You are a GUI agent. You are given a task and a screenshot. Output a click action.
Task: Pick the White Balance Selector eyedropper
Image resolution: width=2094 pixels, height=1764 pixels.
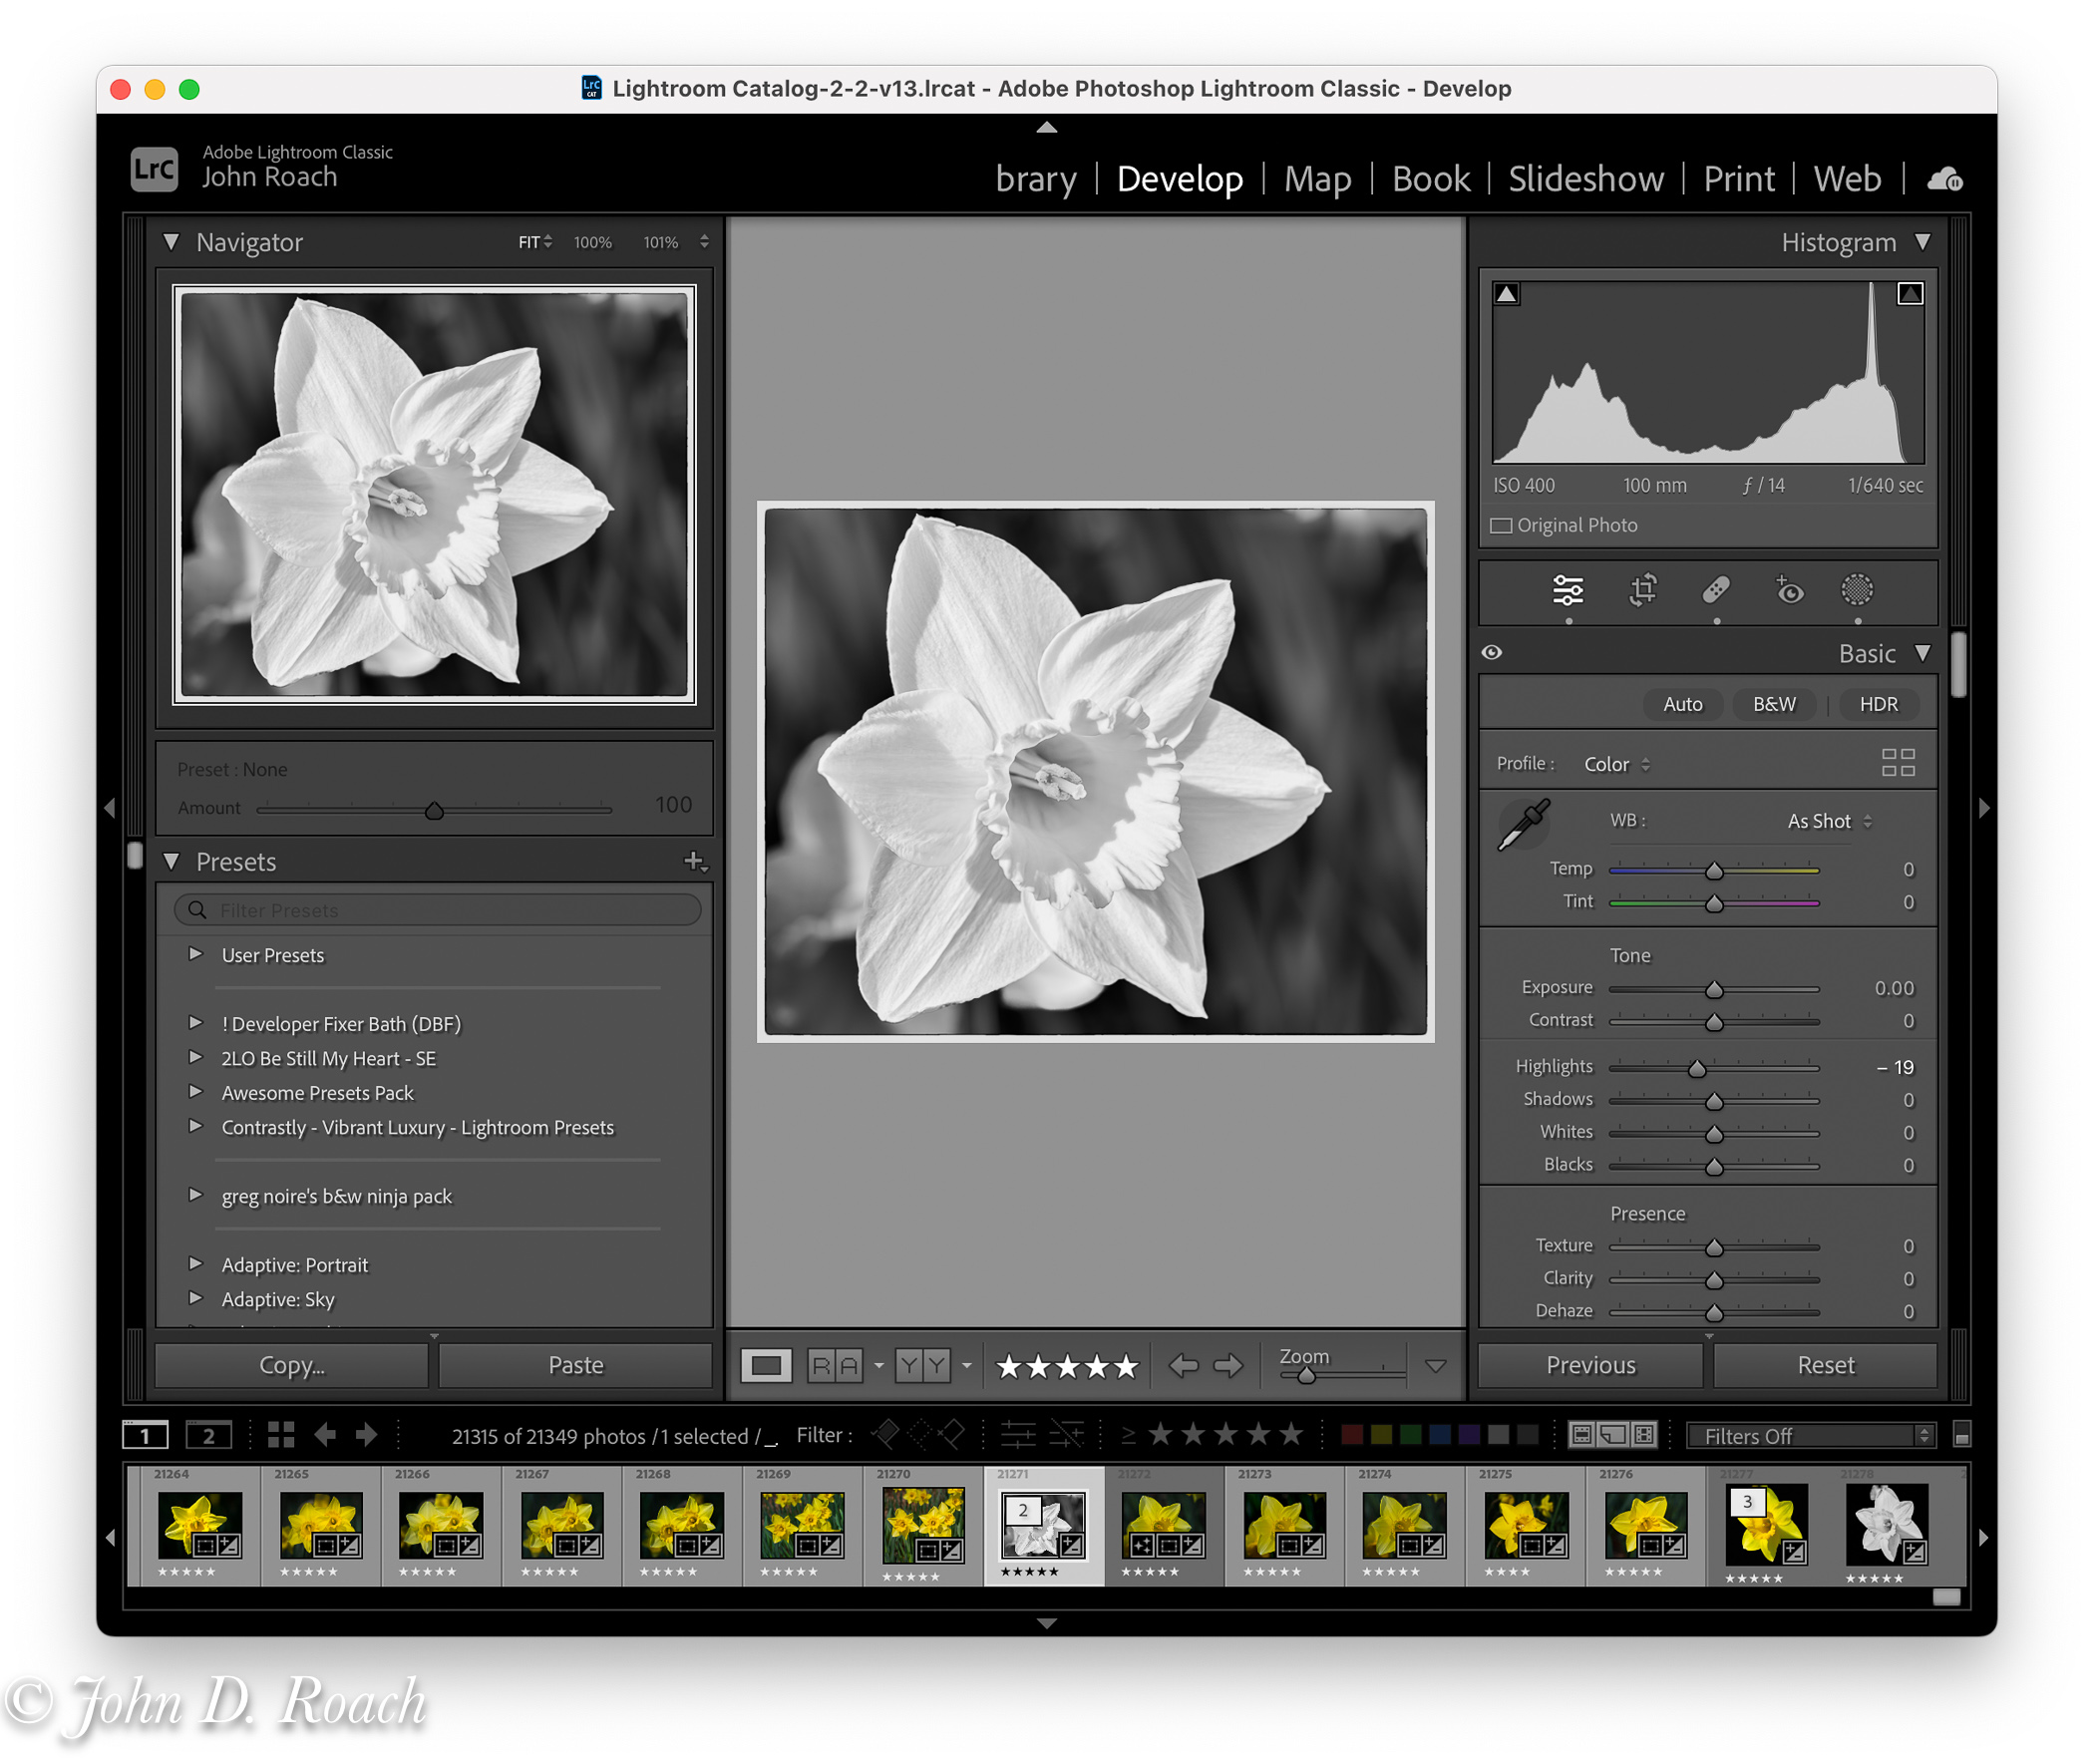pos(1523,824)
